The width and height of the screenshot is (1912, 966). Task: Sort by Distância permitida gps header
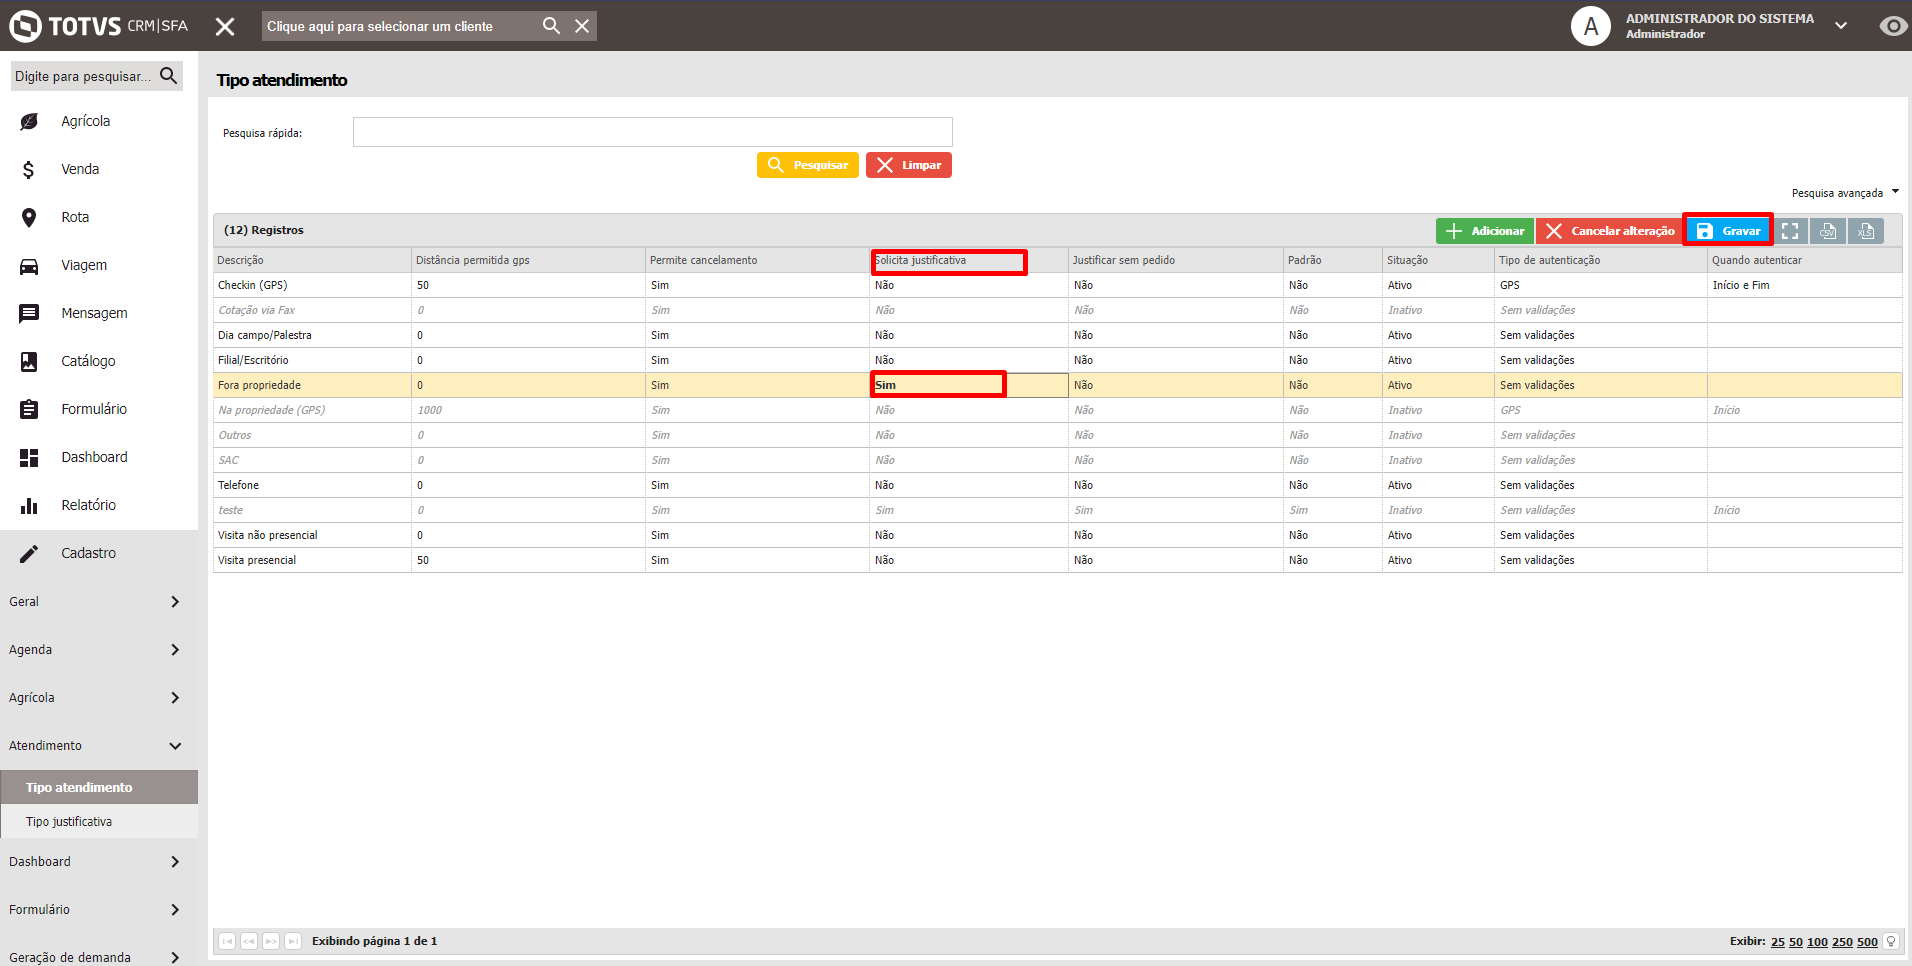528,260
